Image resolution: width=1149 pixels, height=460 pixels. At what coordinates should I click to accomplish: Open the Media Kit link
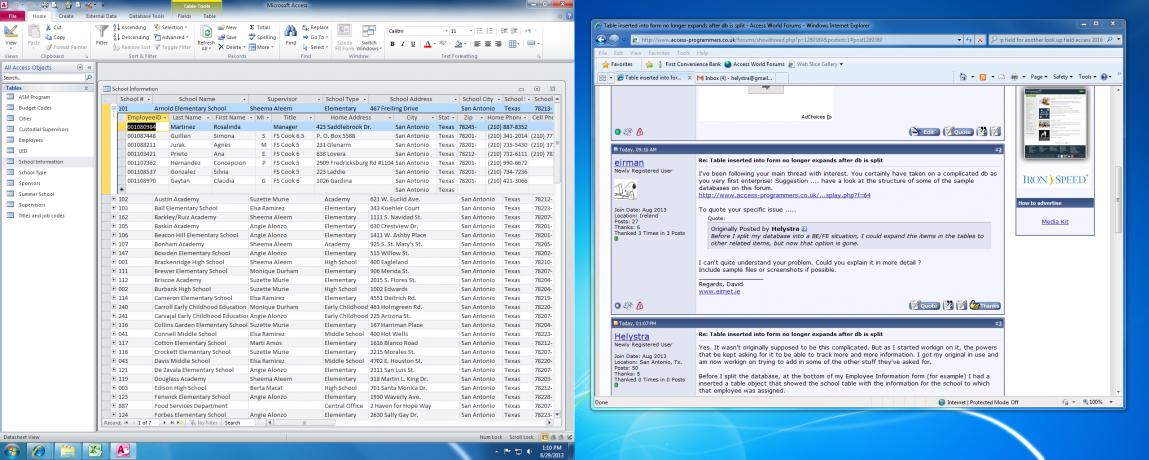(1054, 221)
